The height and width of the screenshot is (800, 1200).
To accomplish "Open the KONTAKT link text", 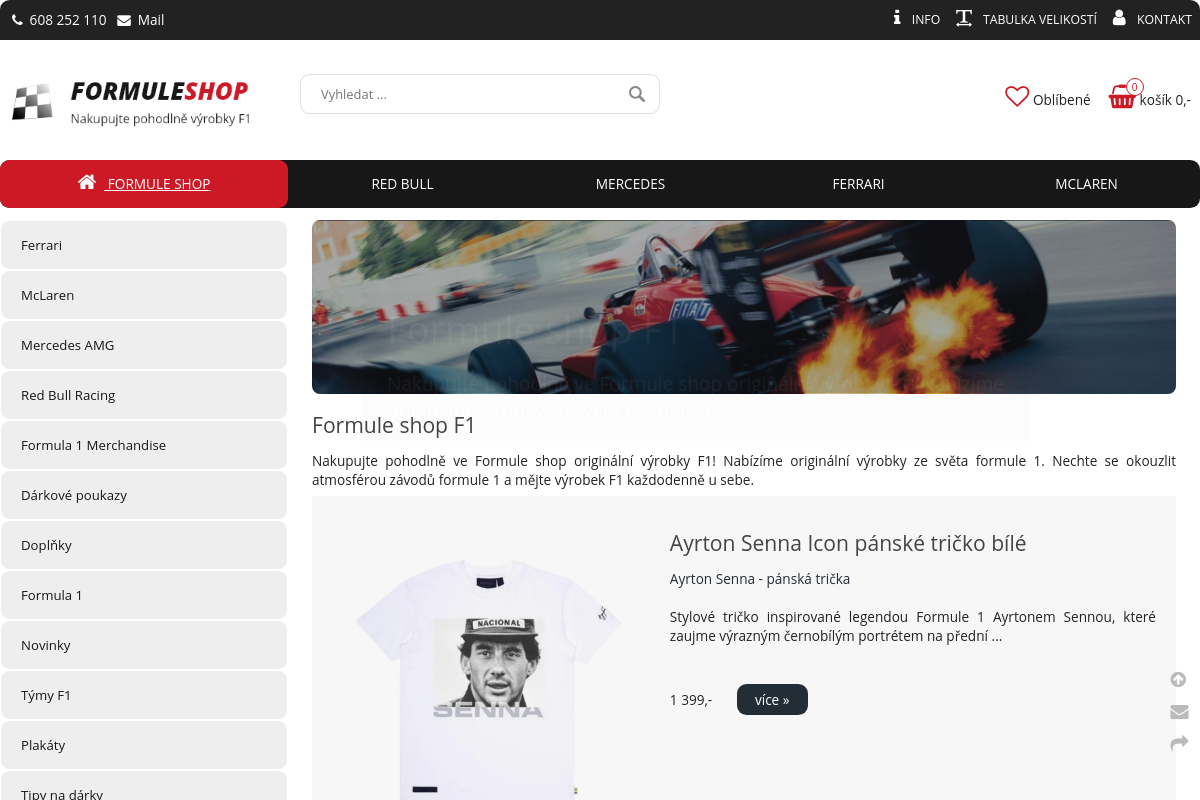I will (x=1164, y=19).
